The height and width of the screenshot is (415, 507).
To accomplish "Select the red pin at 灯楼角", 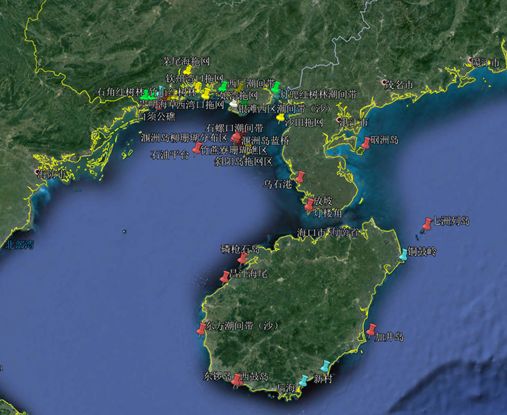I will (x=310, y=204).
